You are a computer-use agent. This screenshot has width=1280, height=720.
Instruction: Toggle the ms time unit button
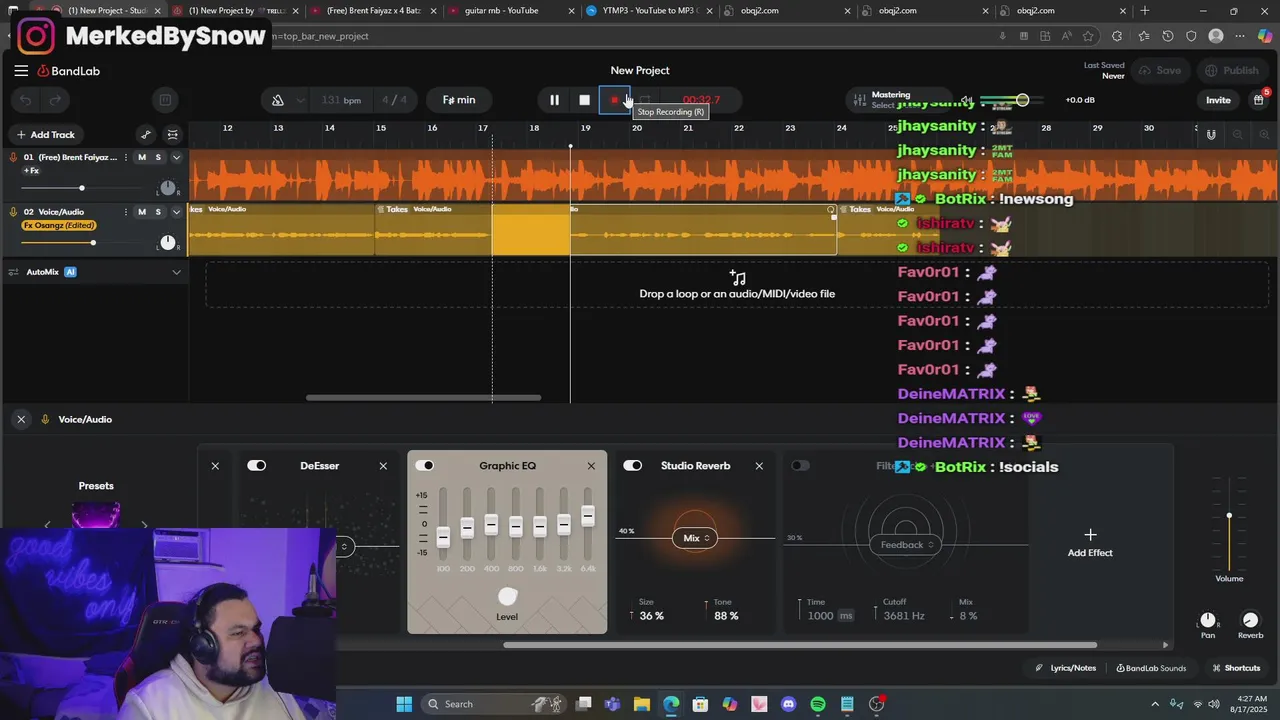846,616
